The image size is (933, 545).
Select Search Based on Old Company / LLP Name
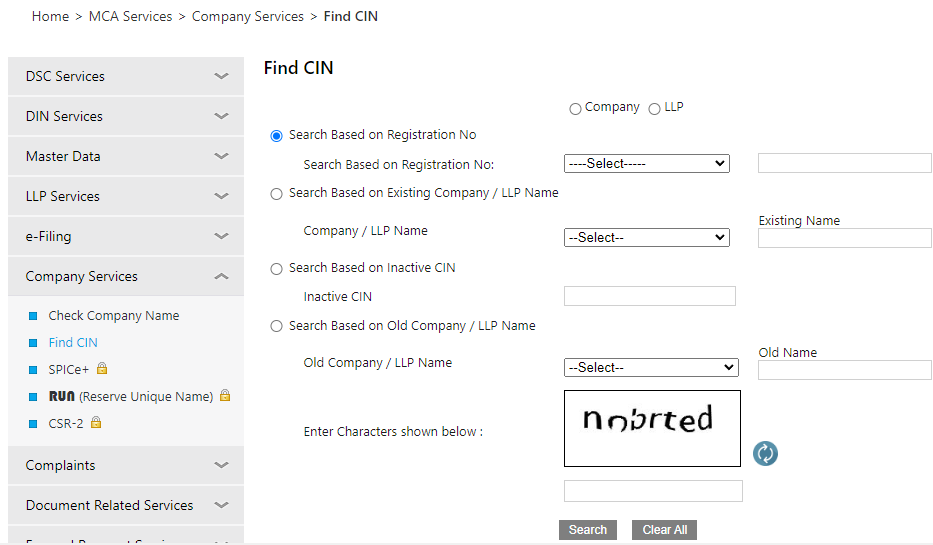pos(277,327)
